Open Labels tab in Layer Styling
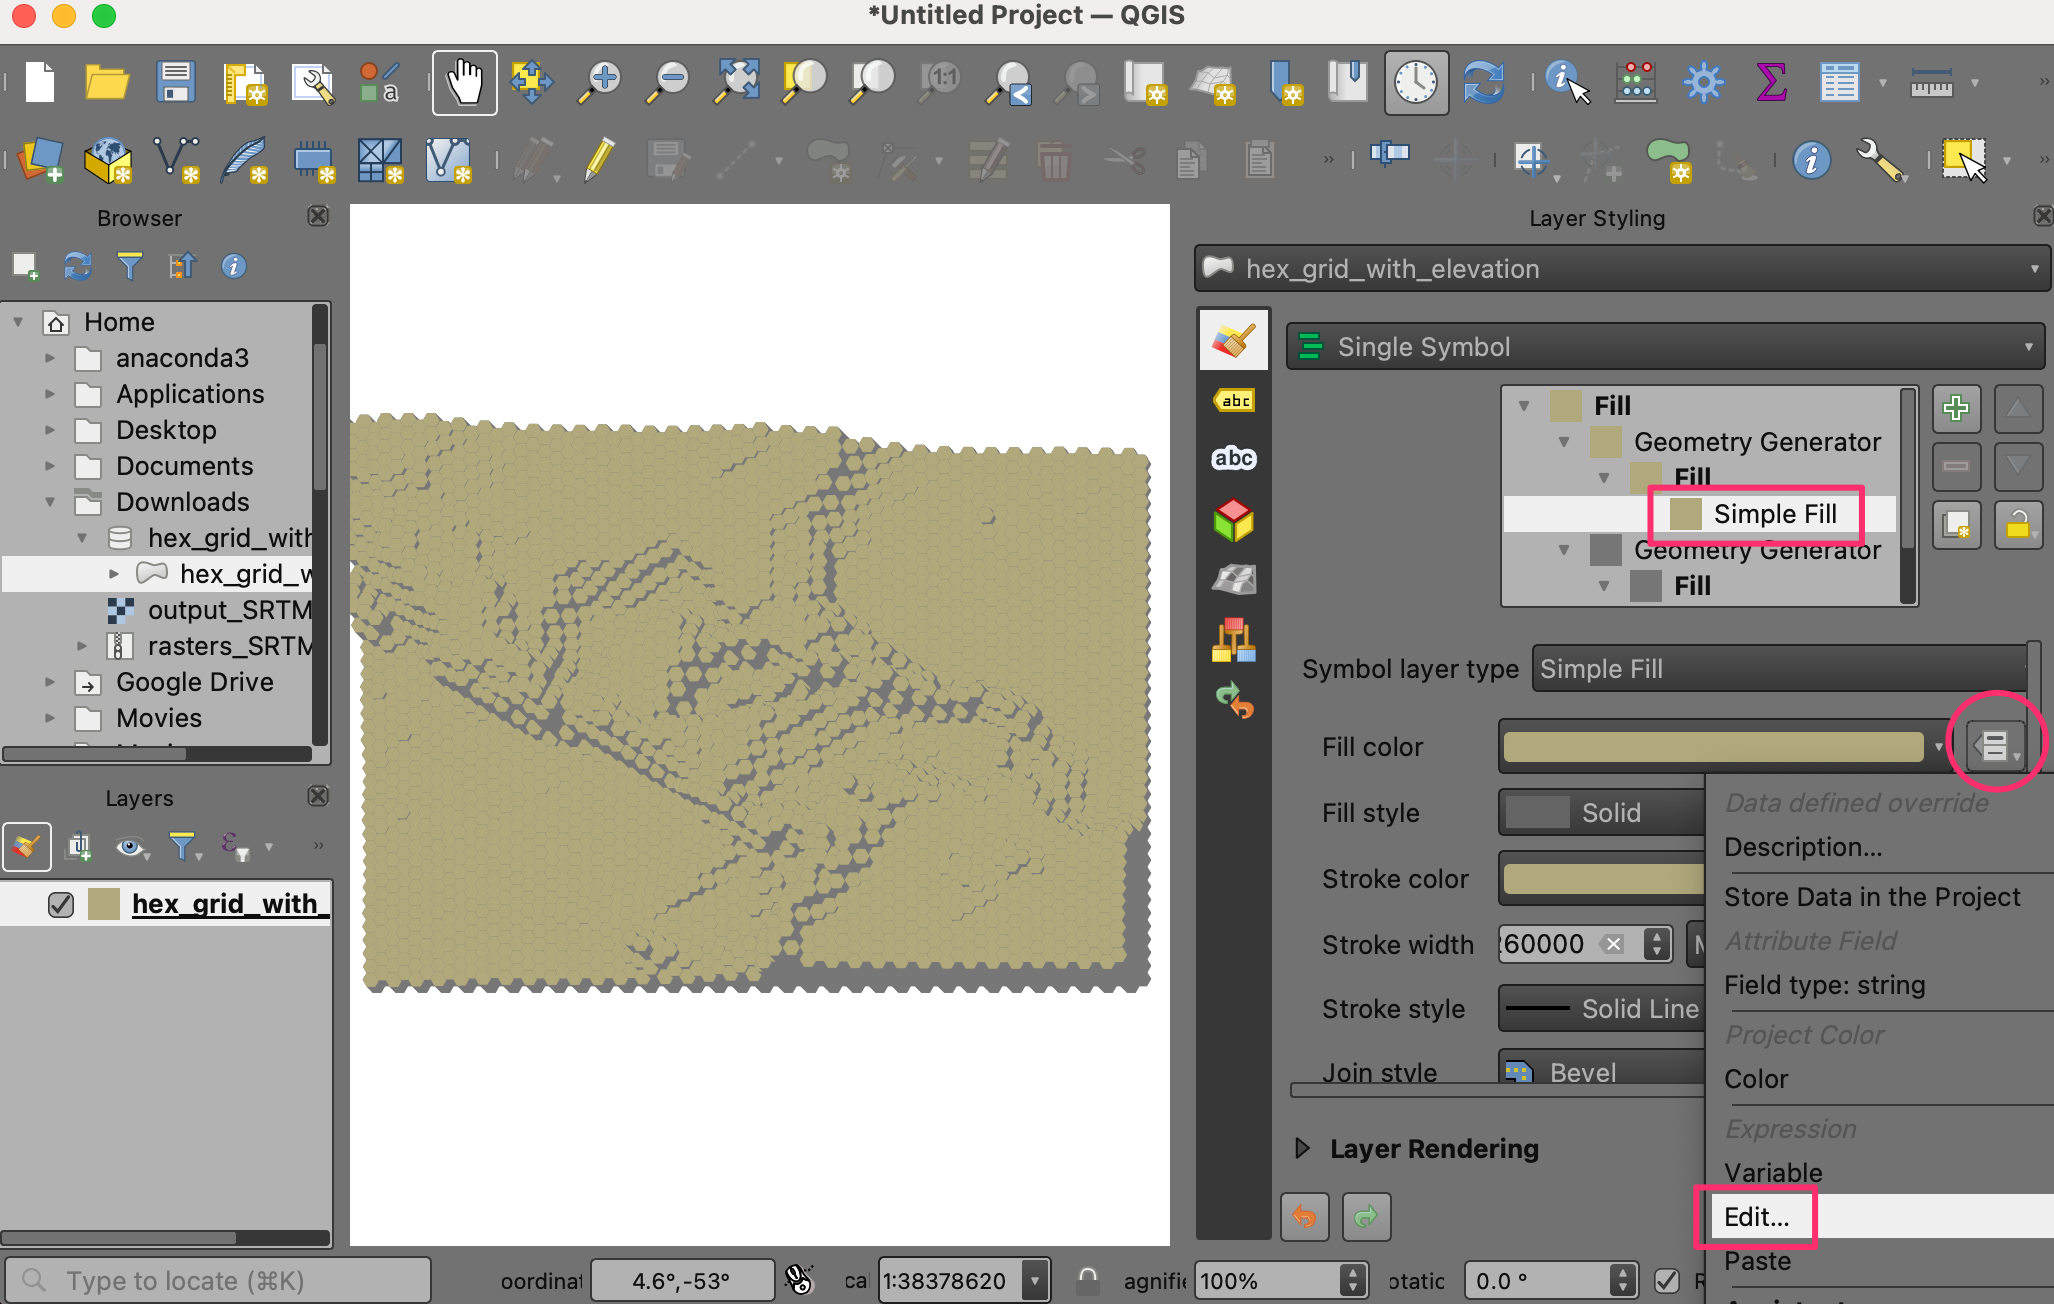 [x=1234, y=401]
